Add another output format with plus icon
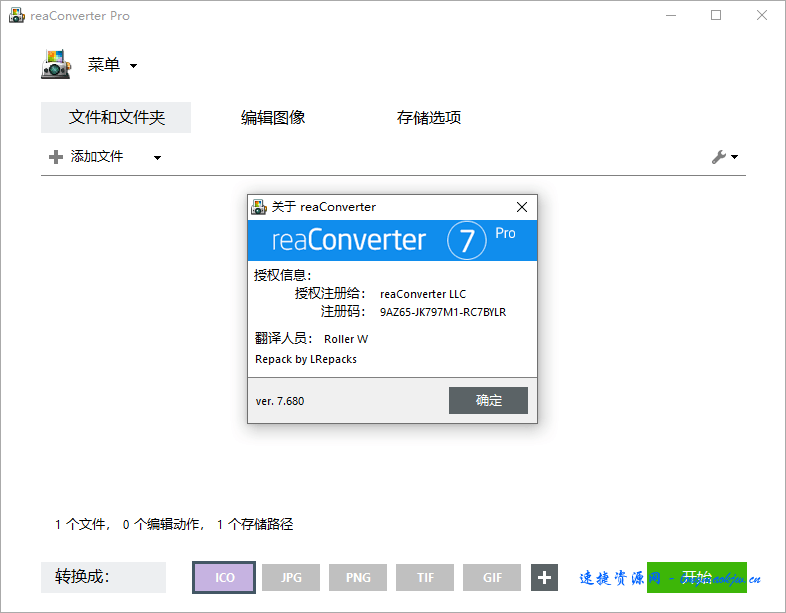 [x=544, y=577]
